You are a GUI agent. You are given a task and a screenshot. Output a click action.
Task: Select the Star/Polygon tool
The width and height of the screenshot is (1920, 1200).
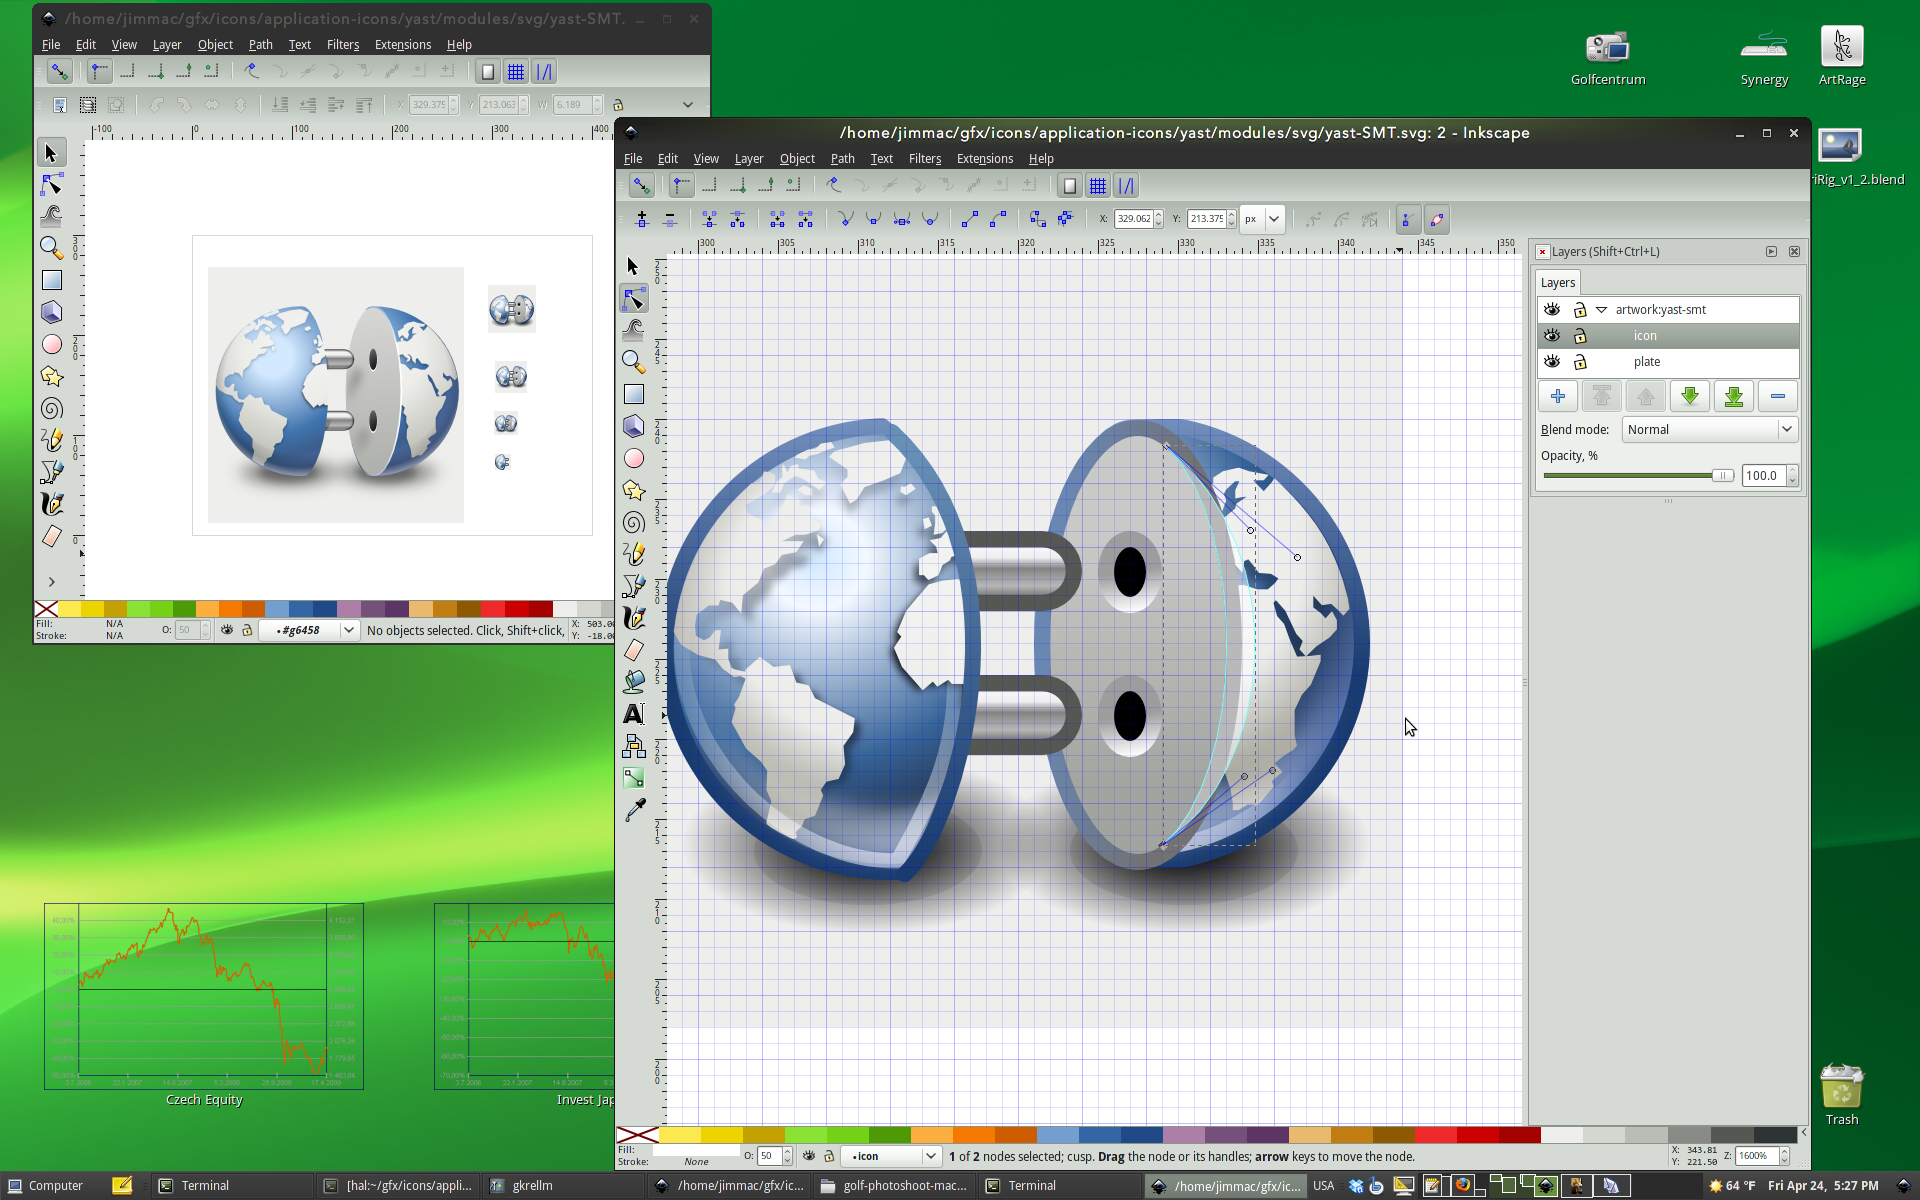point(634,489)
